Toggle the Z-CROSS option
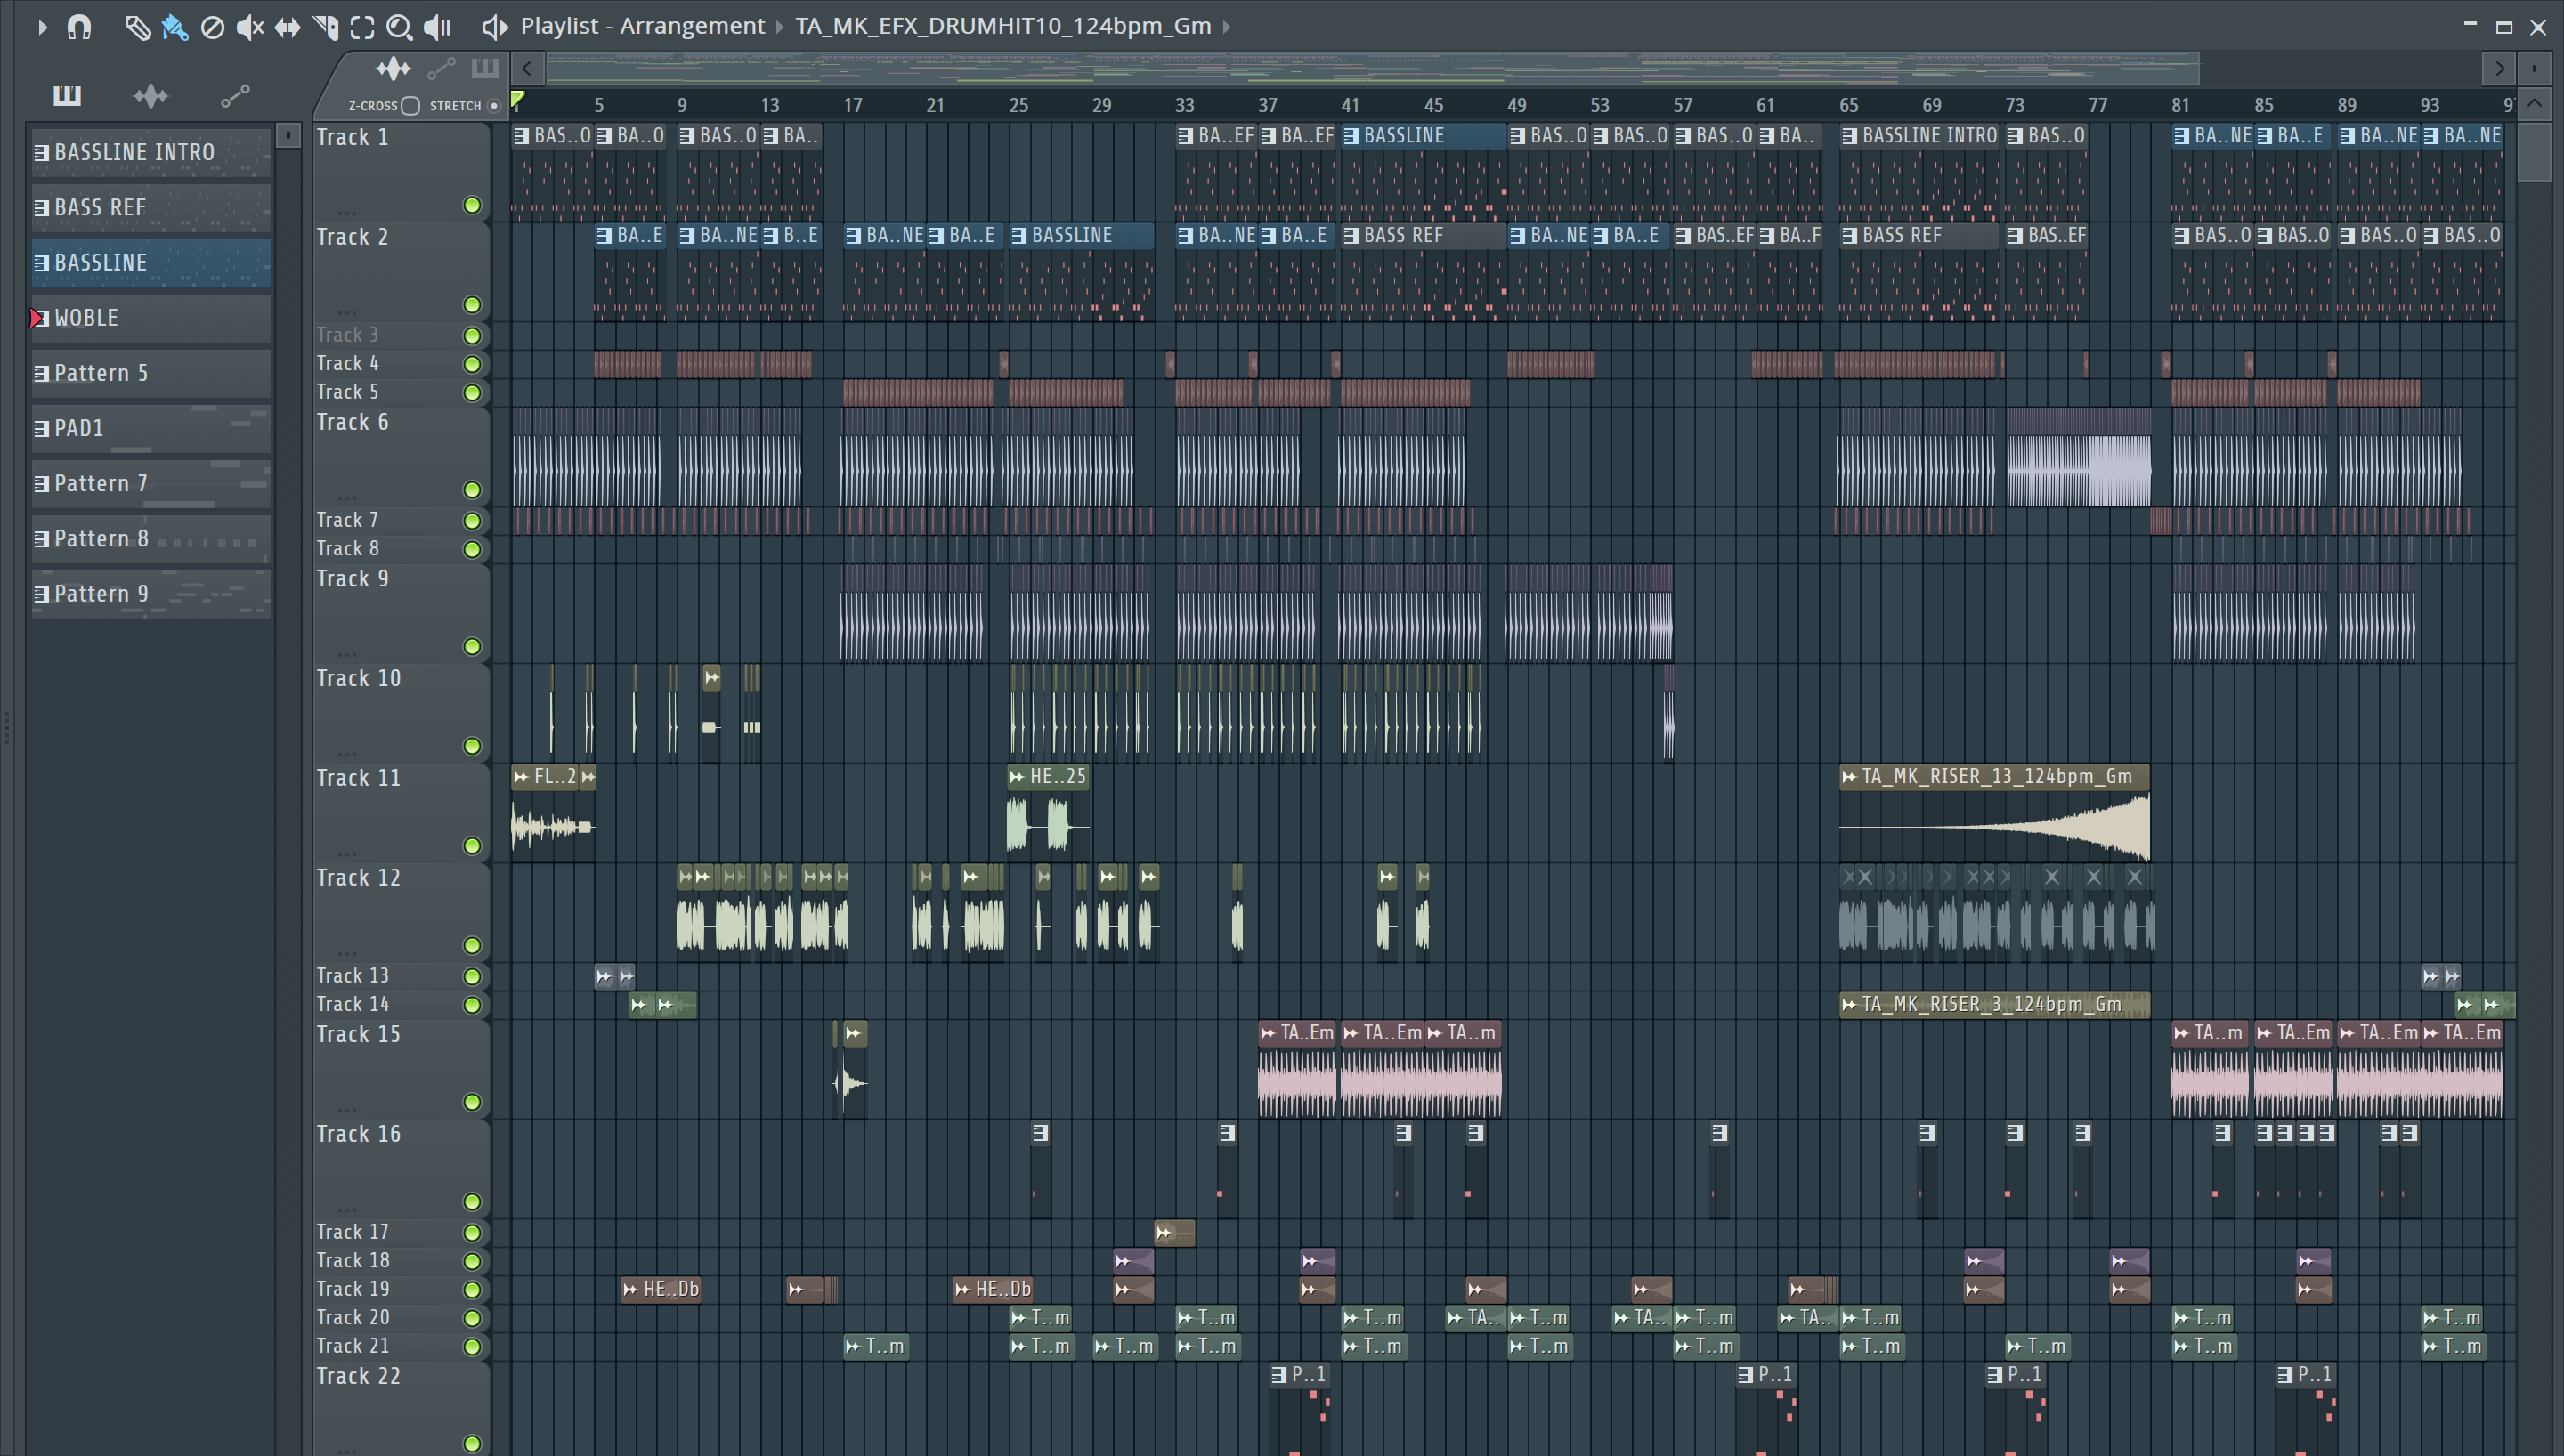 click(410, 106)
